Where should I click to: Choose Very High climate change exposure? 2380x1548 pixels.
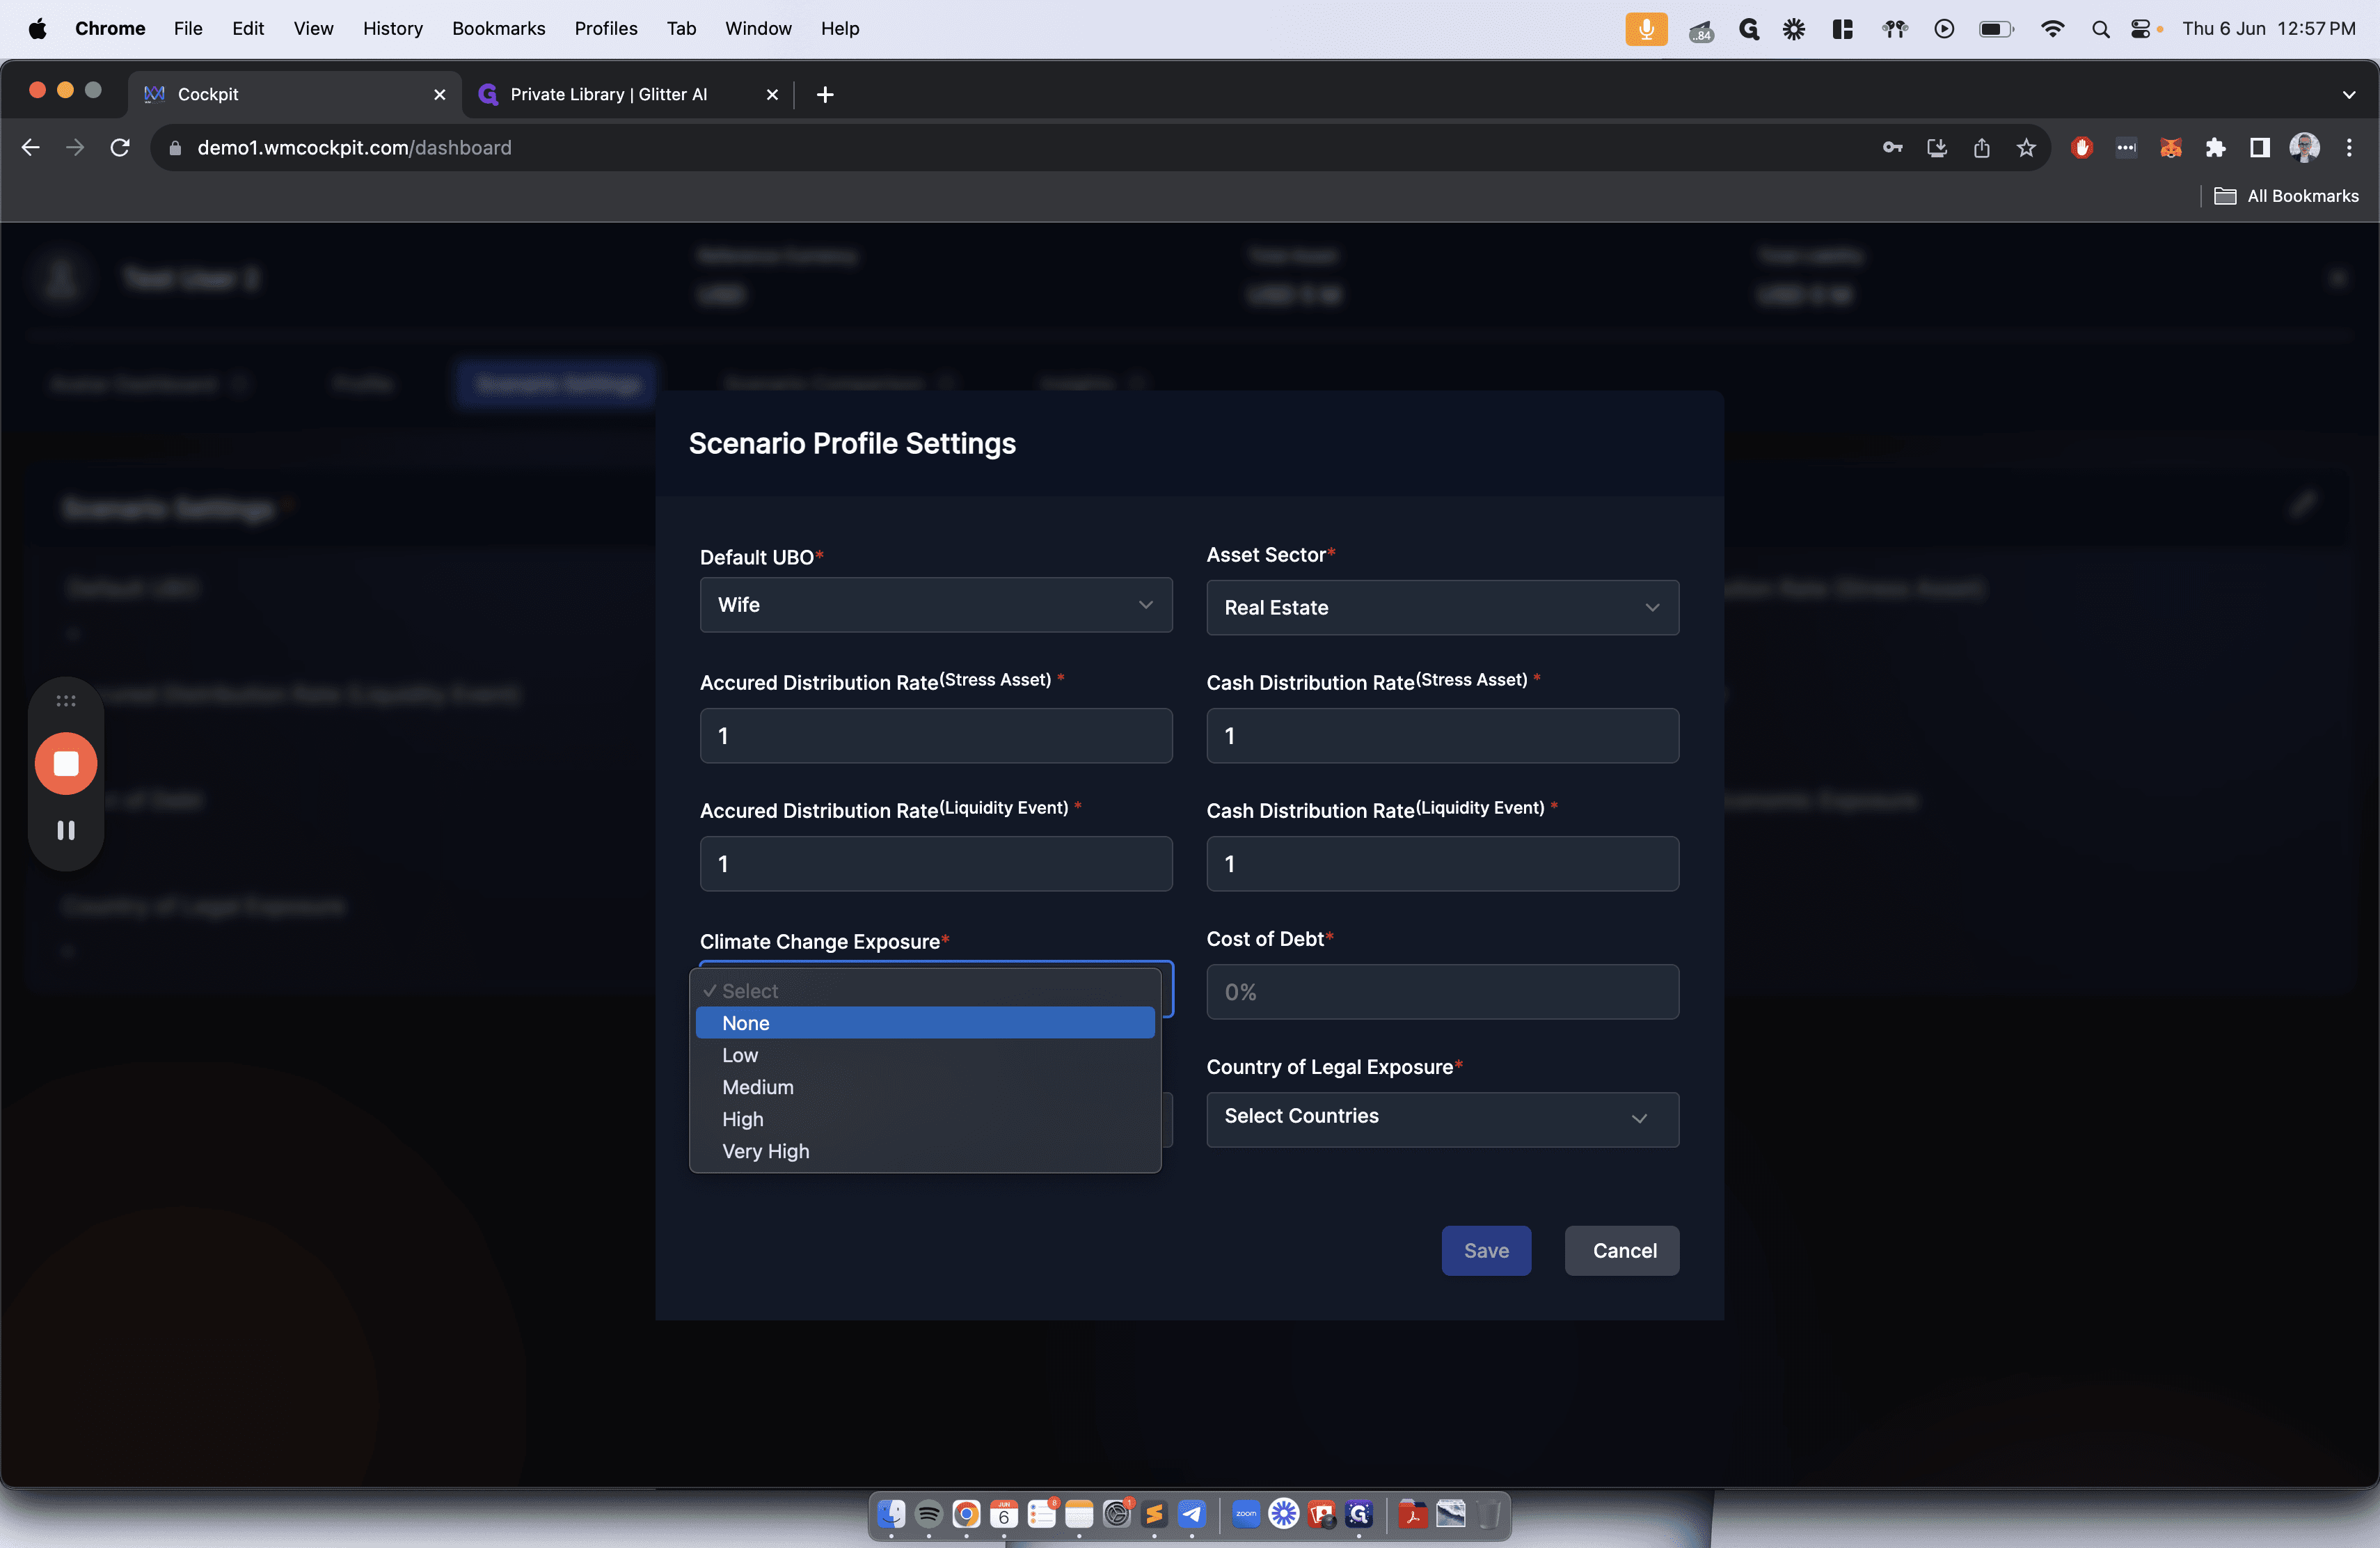925,1151
